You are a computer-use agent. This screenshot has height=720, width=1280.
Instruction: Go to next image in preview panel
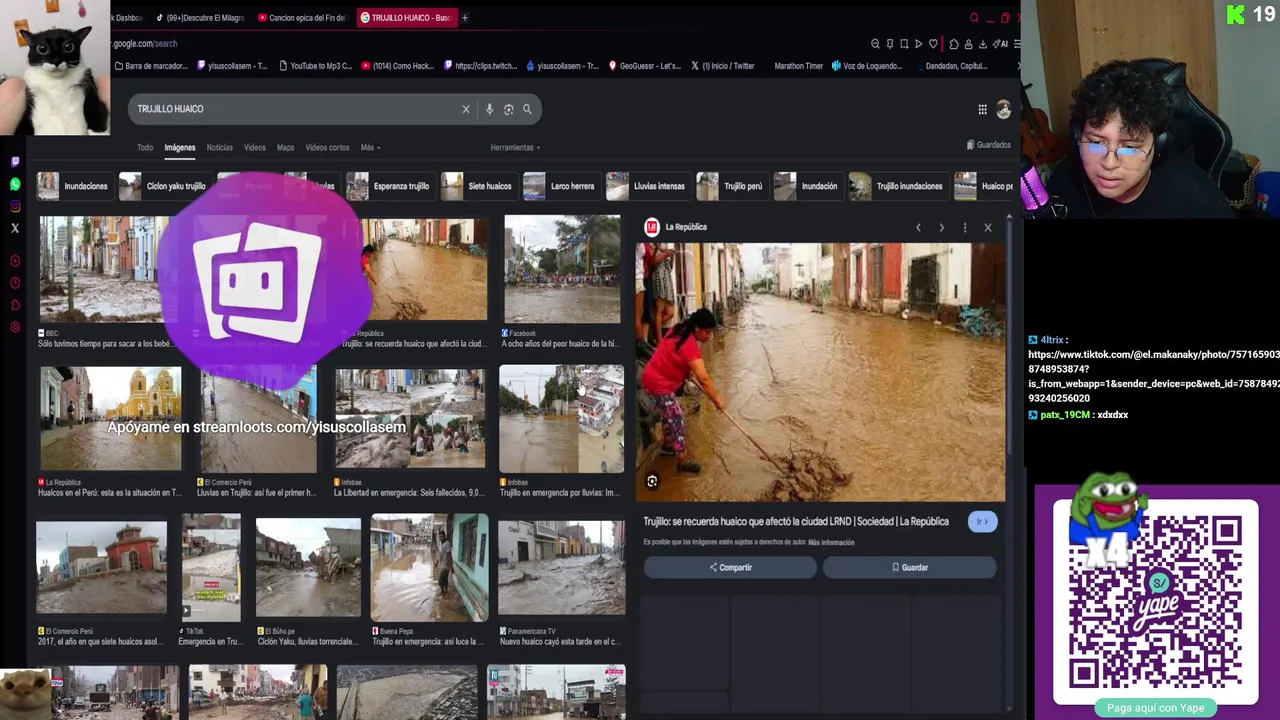[941, 228]
